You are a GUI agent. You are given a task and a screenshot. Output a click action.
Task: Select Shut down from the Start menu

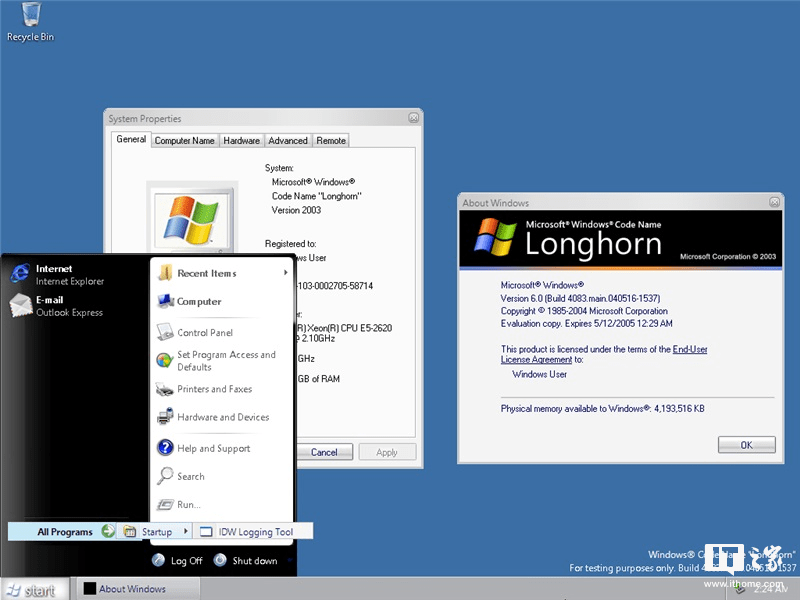258,561
